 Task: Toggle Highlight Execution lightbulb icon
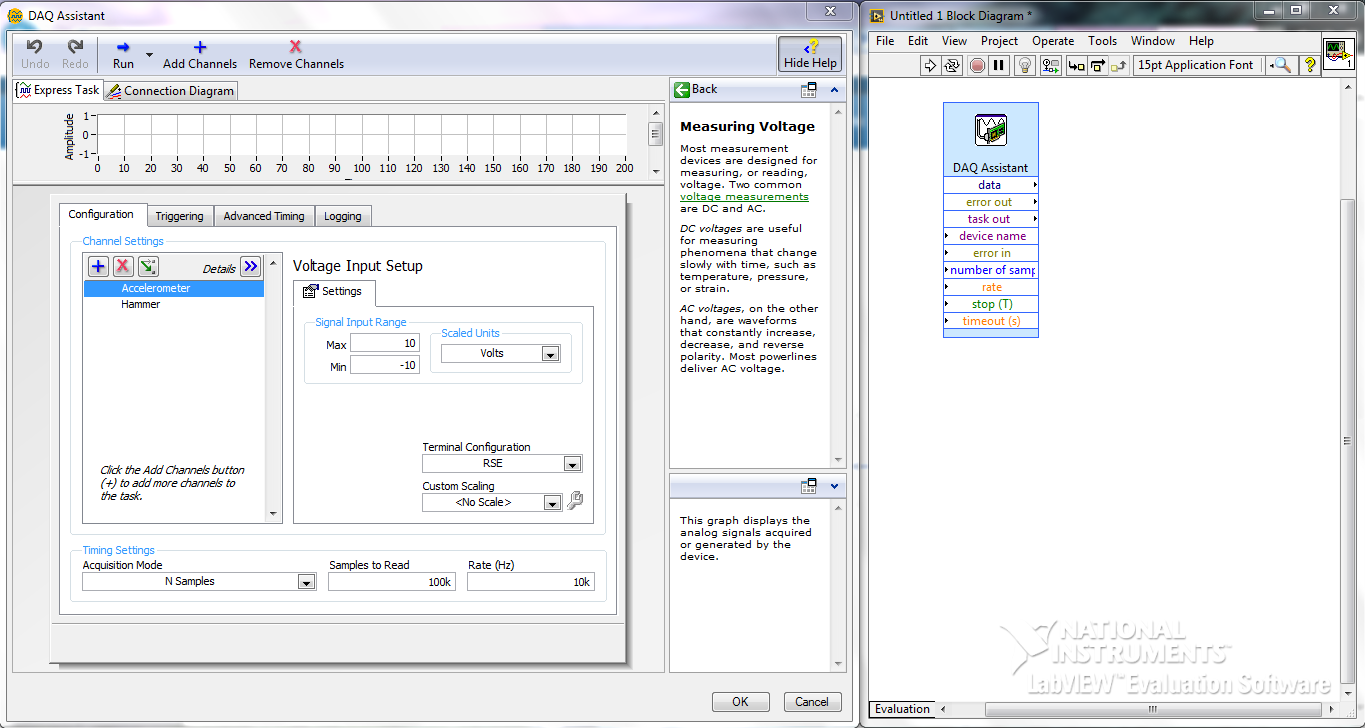1025,65
